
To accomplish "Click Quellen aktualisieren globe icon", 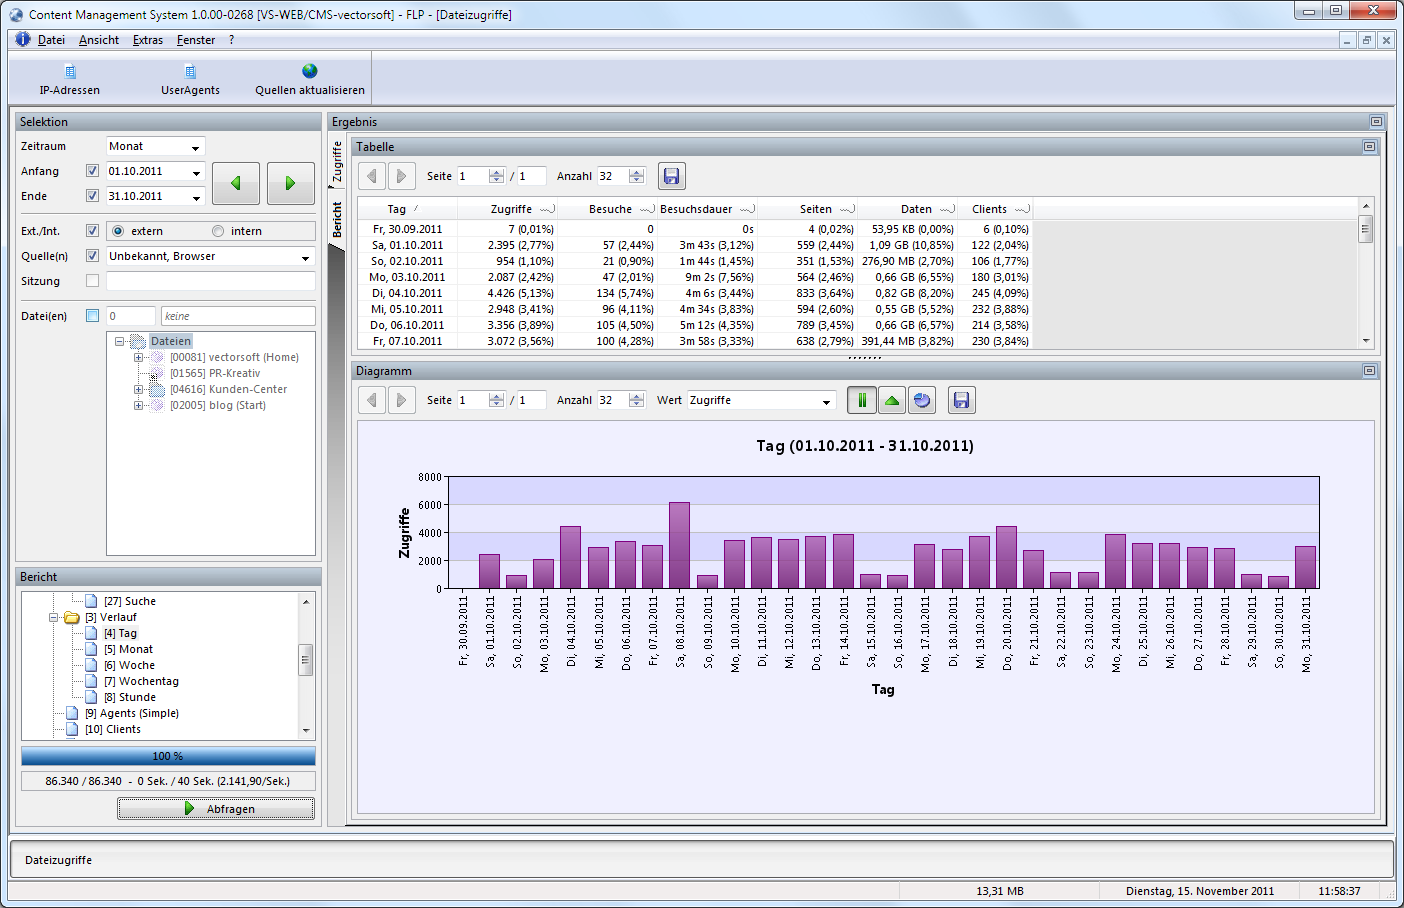I will 310,71.
